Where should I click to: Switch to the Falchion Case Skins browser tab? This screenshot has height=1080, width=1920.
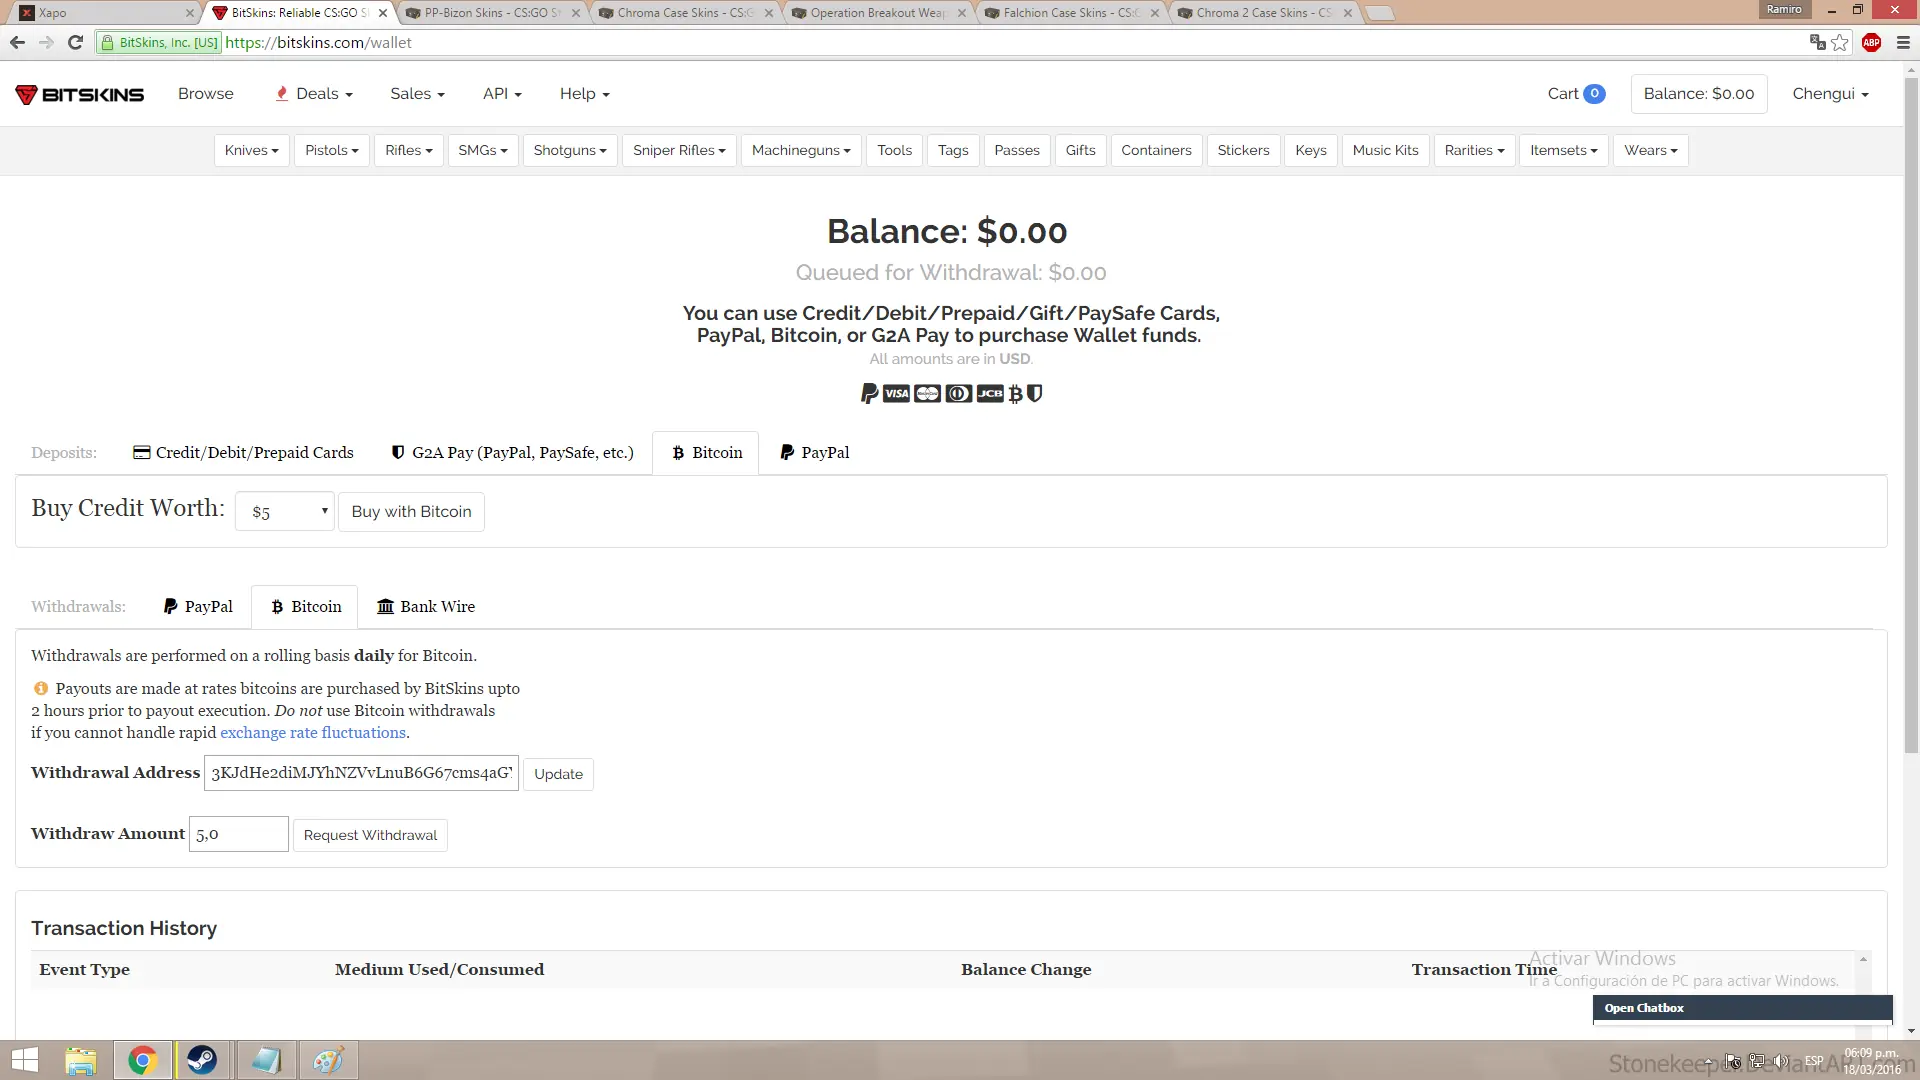click(1071, 13)
